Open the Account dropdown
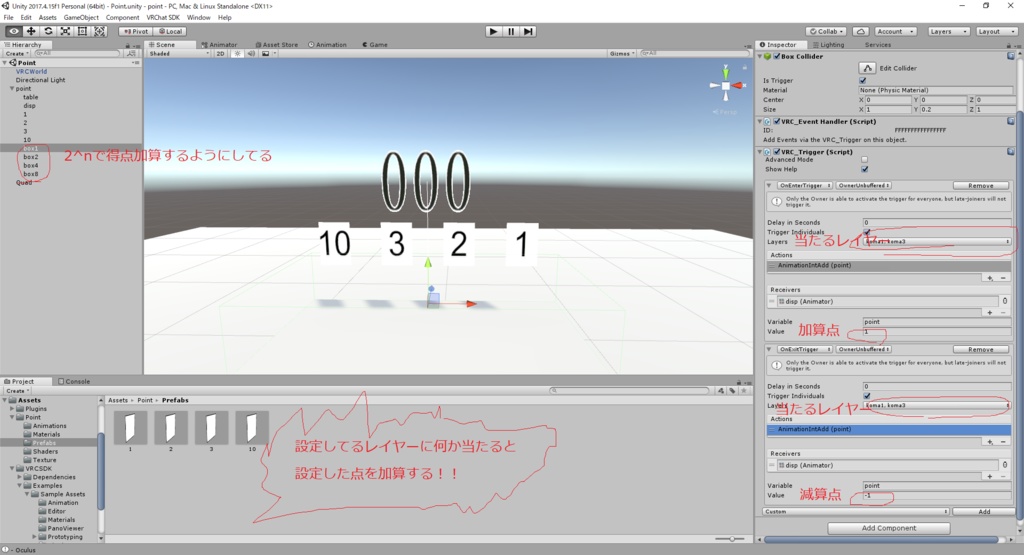Image resolution: width=1024 pixels, height=555 pixels. 895,31
